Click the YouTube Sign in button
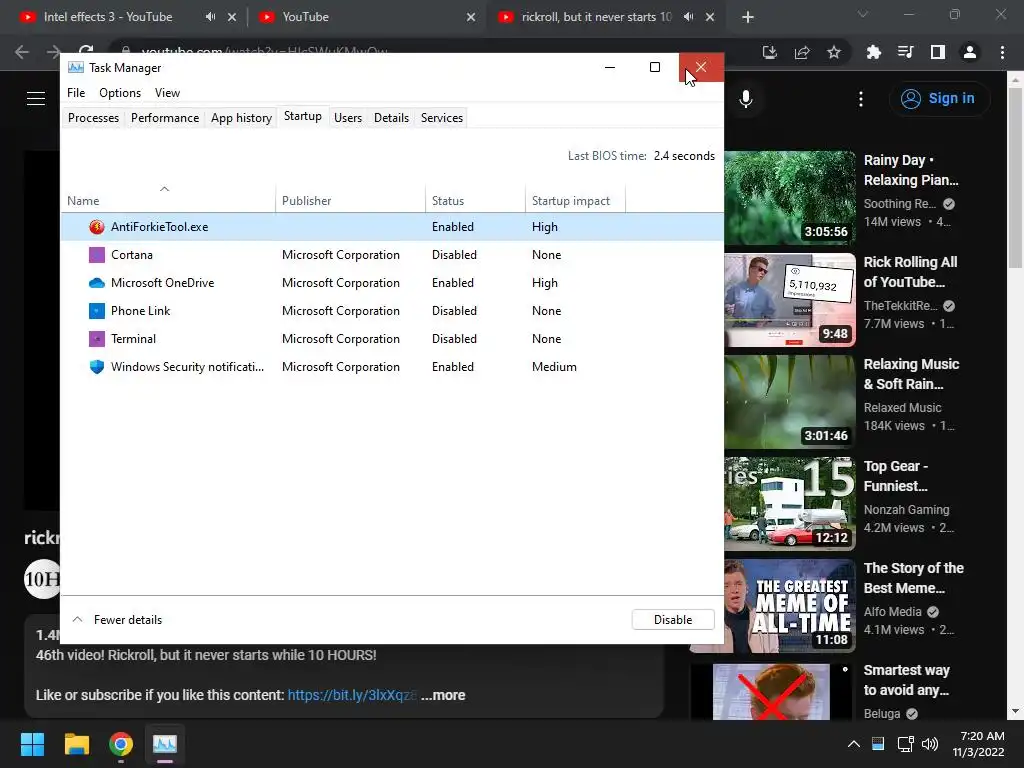This screenshot has width=1024, height=768. (938, 99)
